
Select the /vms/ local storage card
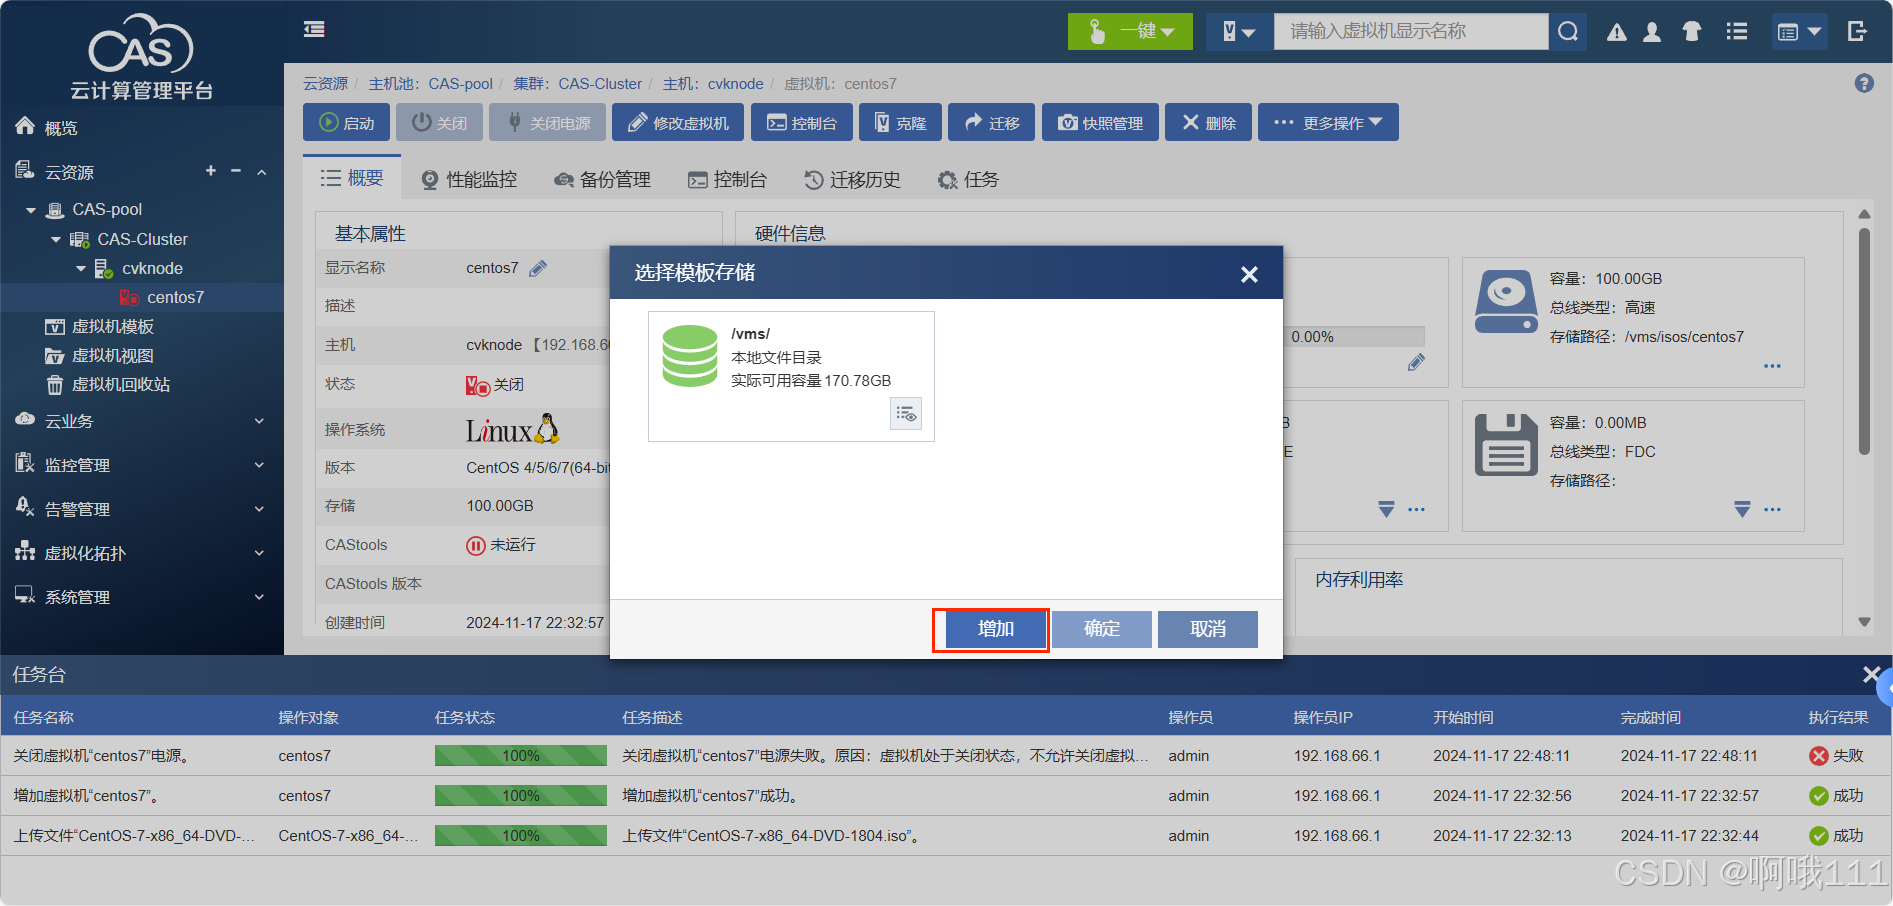coord(791,376)
